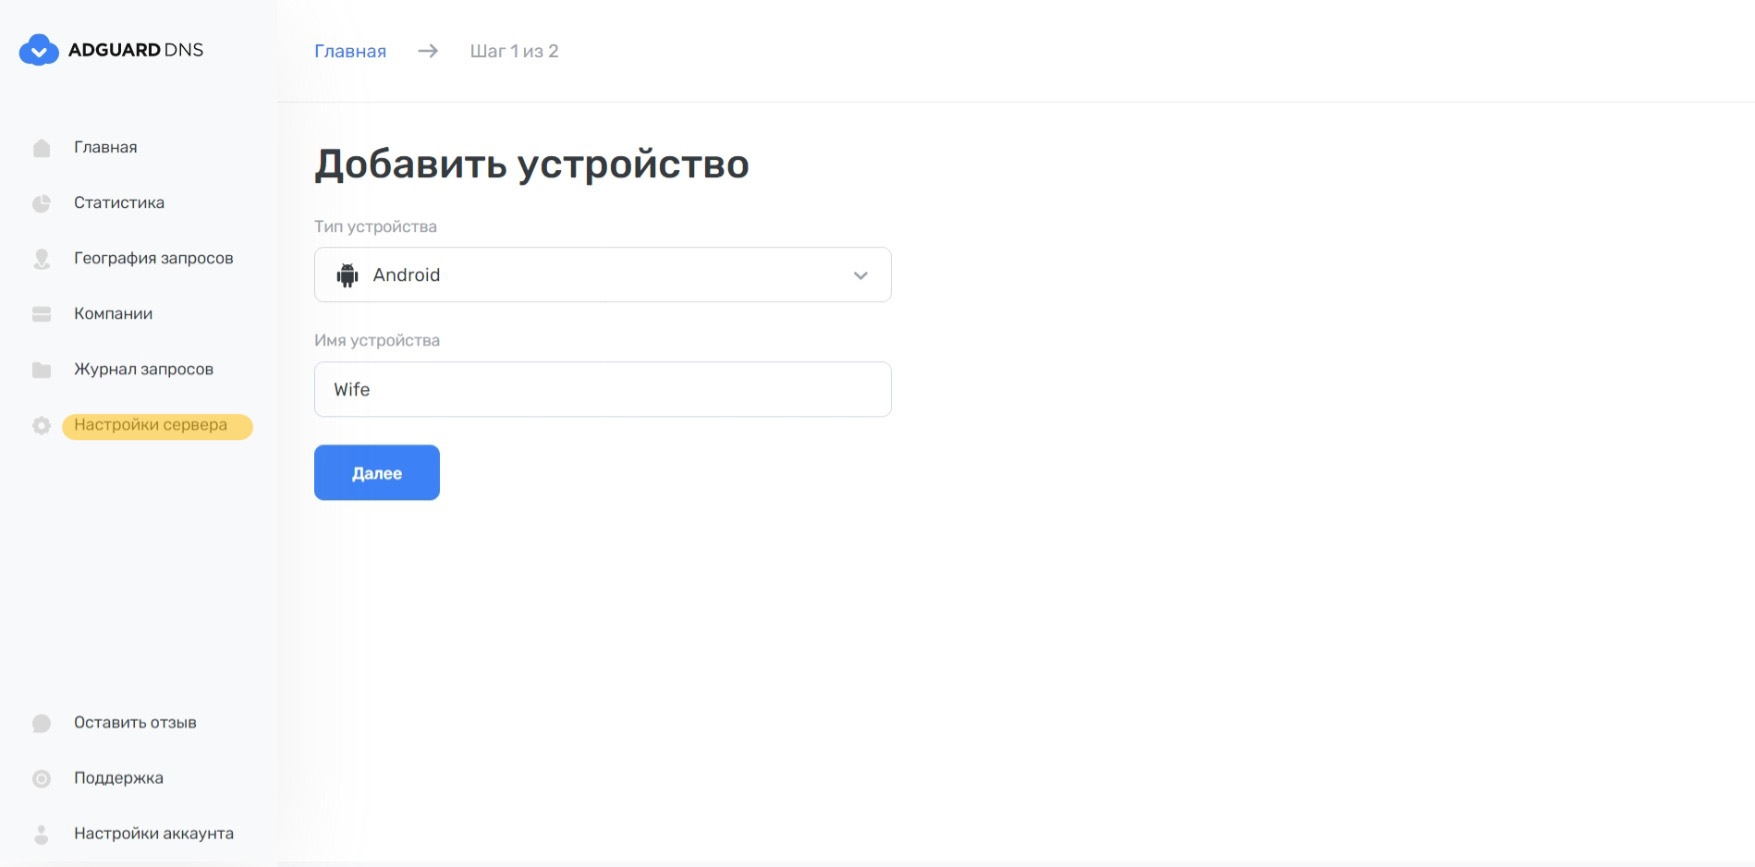1755x867 pixels.
Task: Open Настройки аккаунта
Action: tap(153, 833)
